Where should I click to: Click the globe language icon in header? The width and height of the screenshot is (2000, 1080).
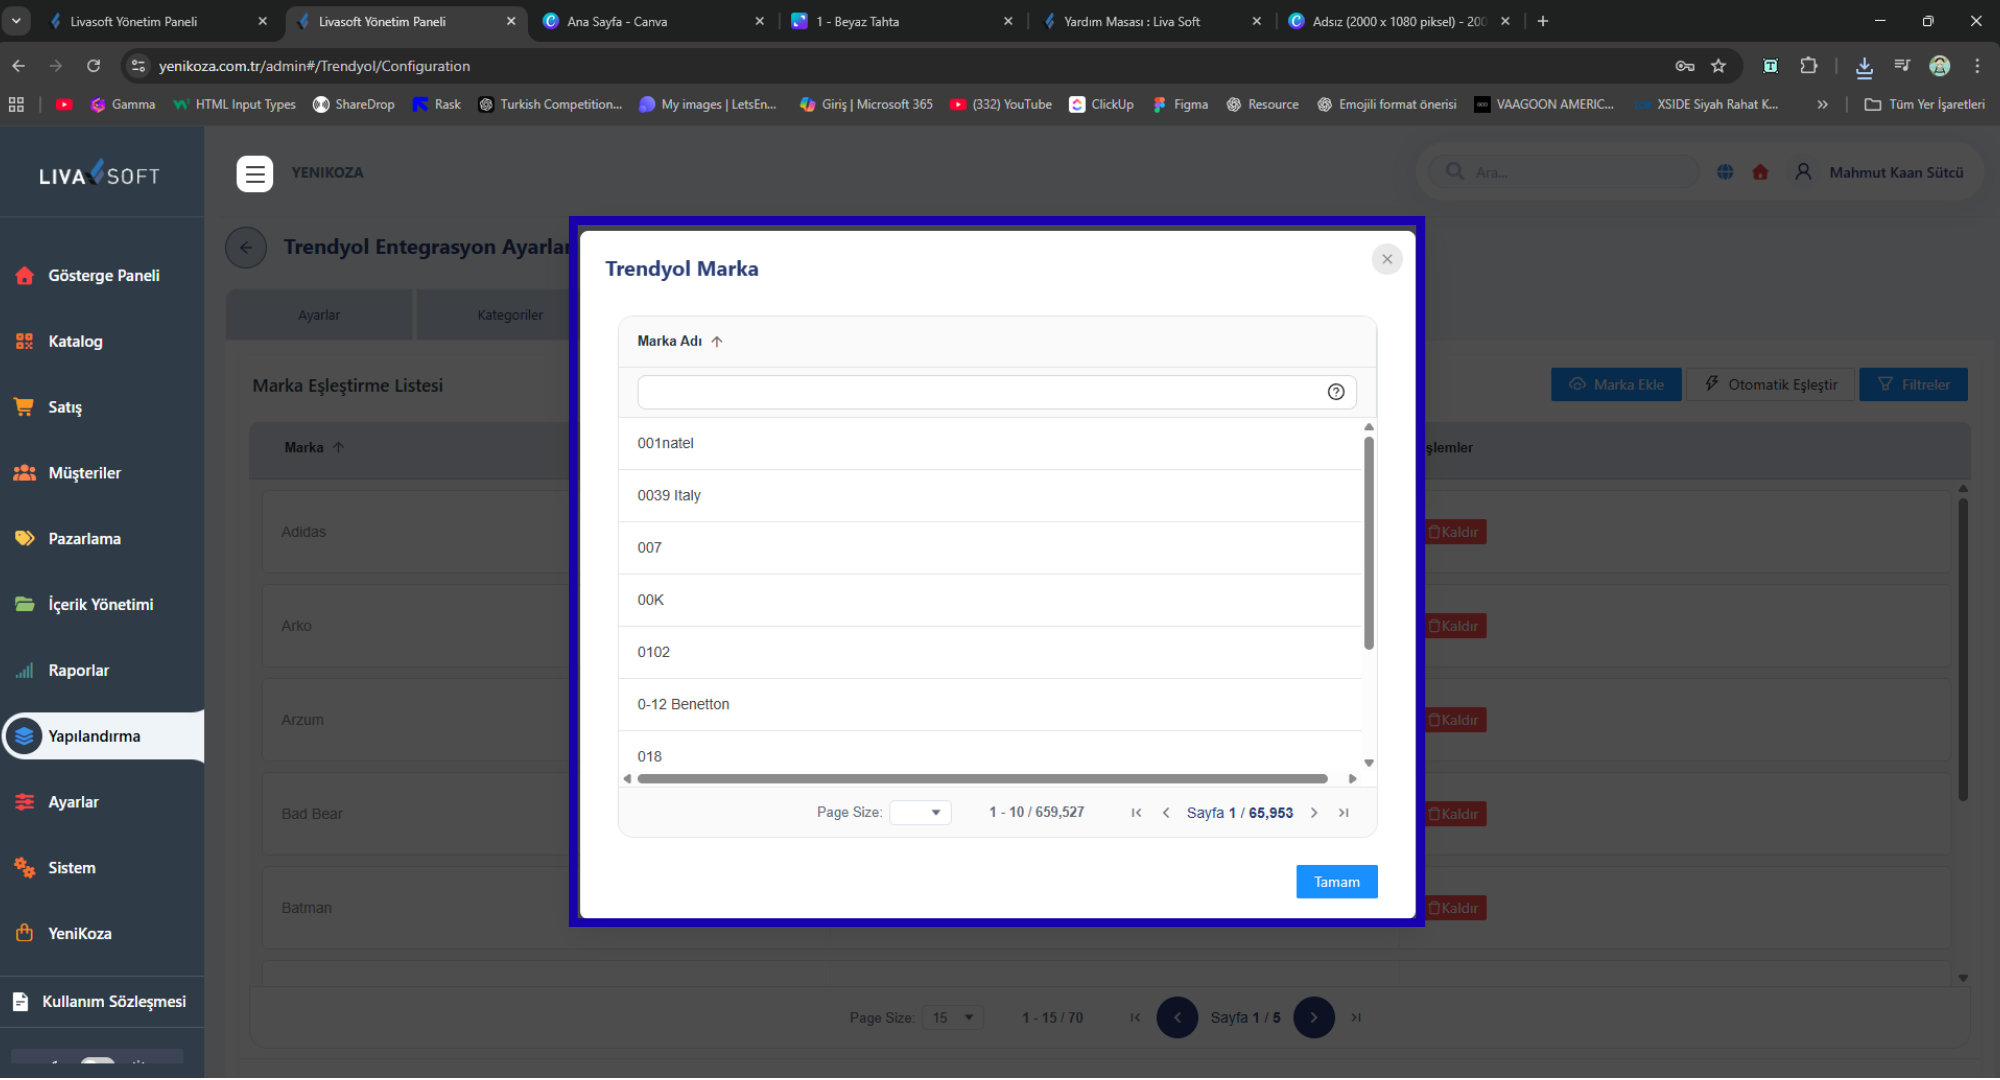[1725, 172]
